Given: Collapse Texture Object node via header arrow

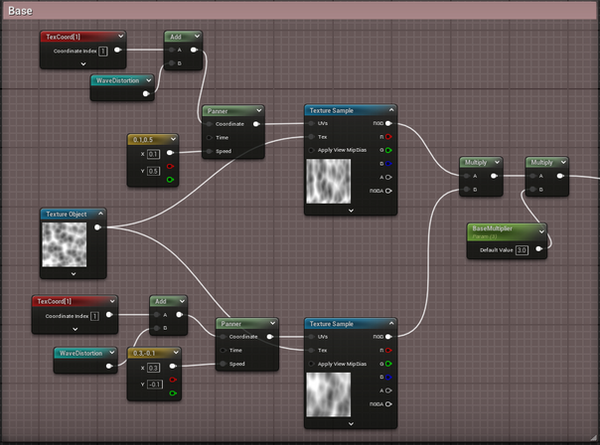Looking at the screenshot, I should coord(101,214).
